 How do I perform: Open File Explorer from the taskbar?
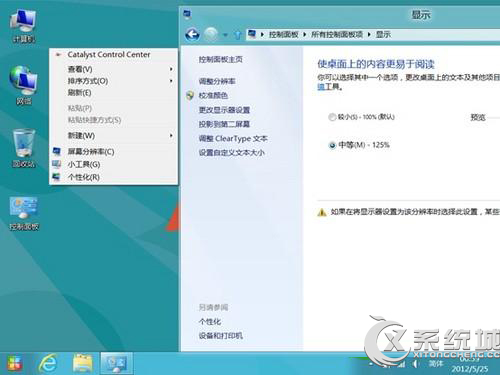tap(82, 363)
